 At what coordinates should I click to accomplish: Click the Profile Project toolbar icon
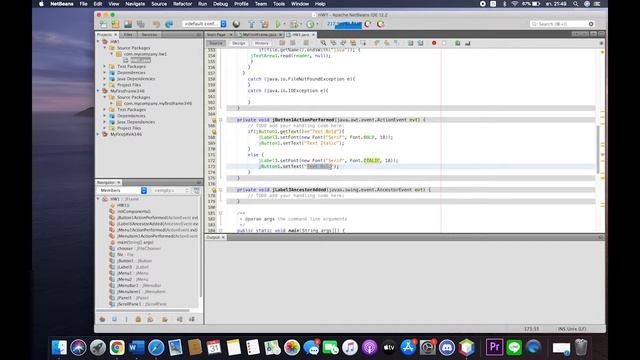(x=311, y=24)
